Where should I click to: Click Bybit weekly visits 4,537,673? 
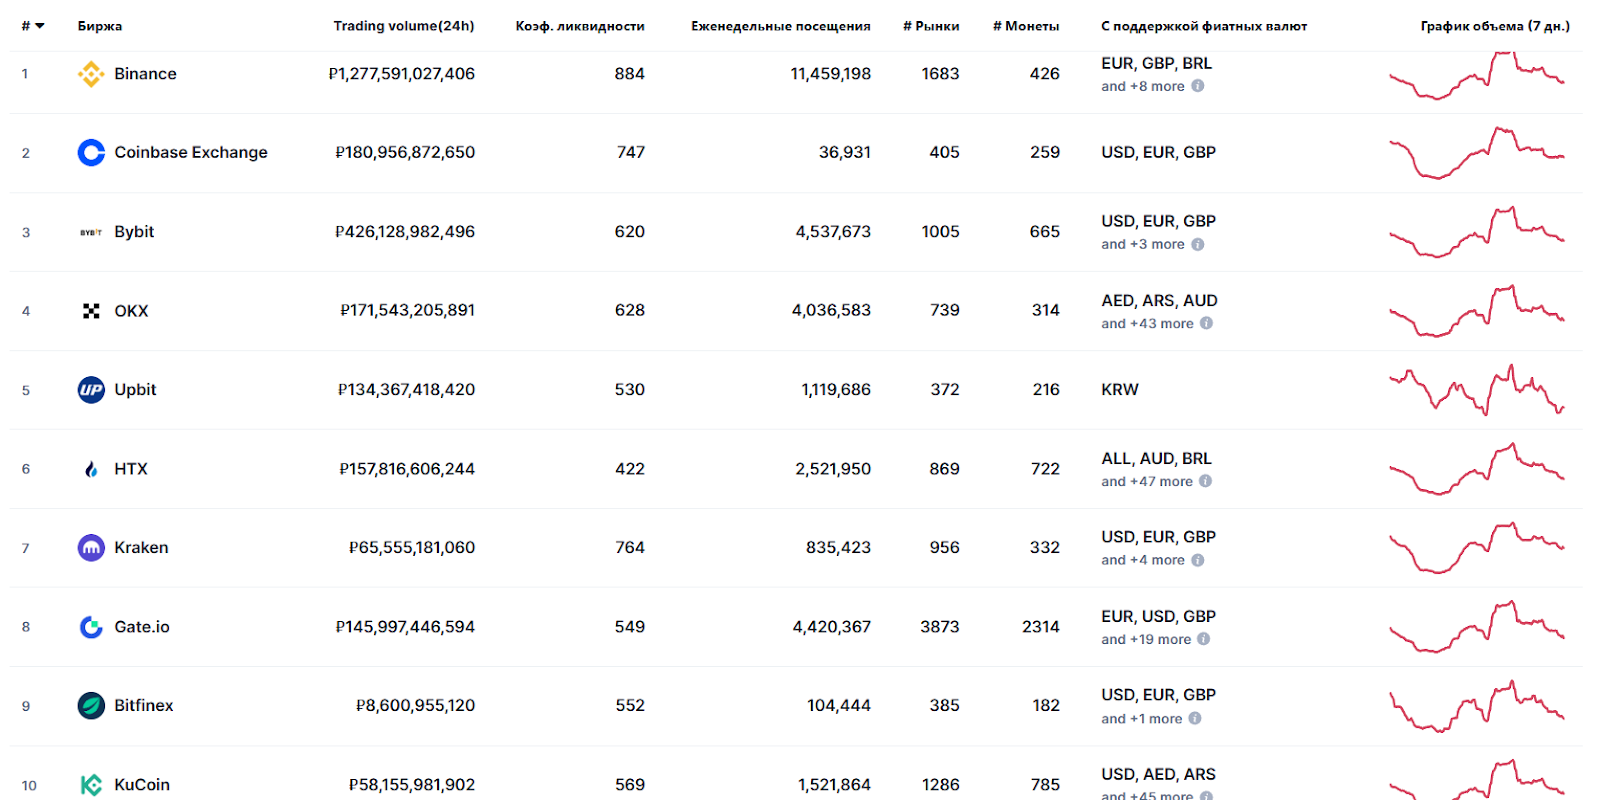coord(833,232)
